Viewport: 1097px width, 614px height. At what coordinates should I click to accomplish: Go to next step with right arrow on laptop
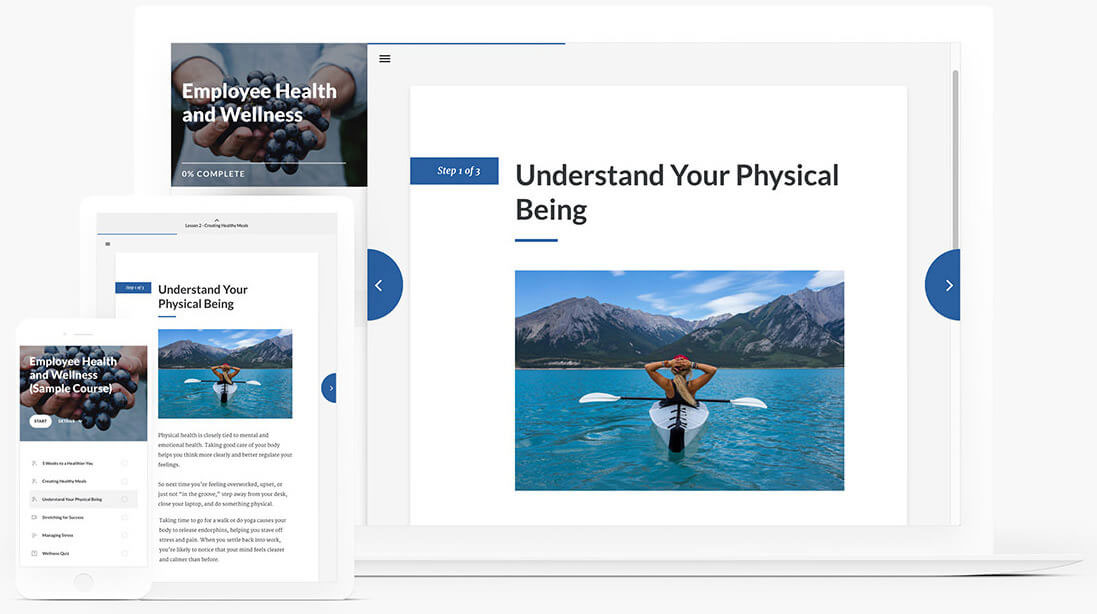[x=946, y=285]
